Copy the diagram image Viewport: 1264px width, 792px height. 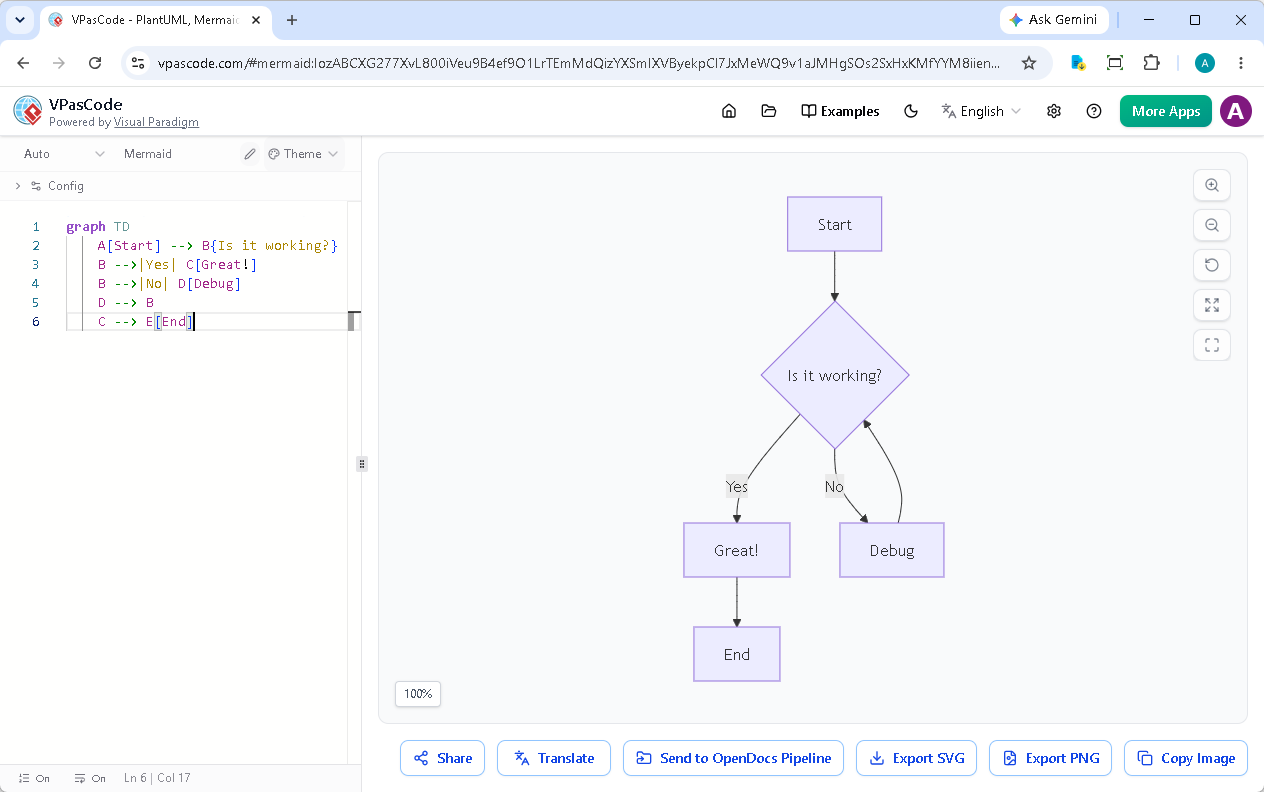(x=1186, y=758)
